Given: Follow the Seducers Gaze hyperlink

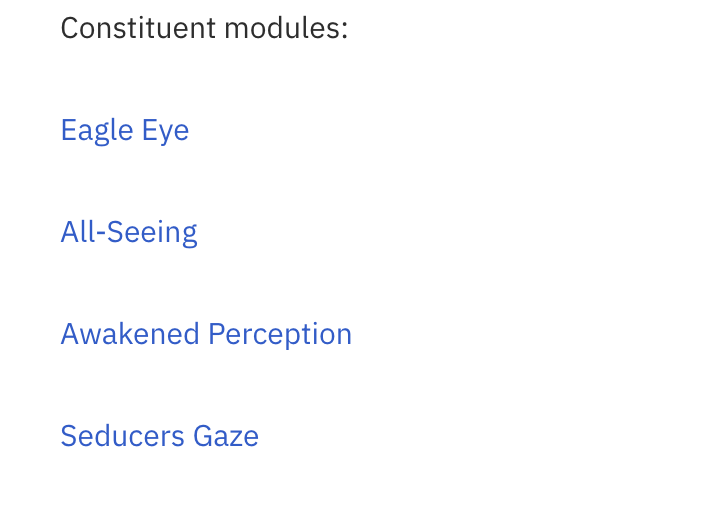Looking at the screenshot, I should pos(160,436).
